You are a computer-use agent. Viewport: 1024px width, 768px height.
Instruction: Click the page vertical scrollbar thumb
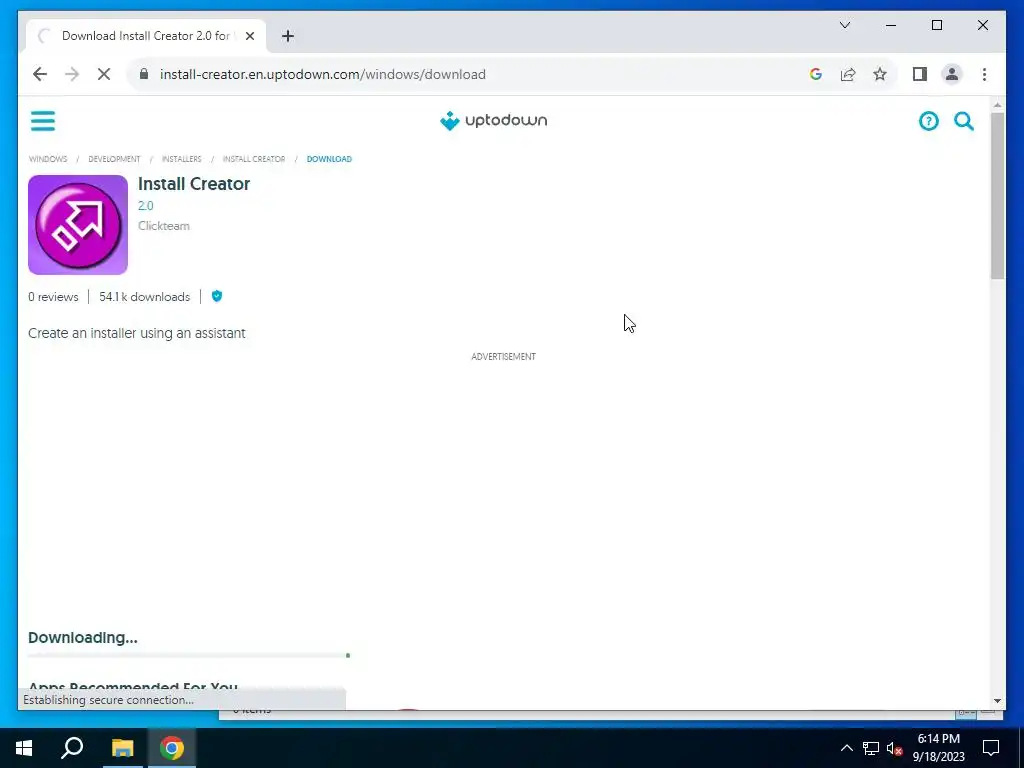click(x=997, y=196)
